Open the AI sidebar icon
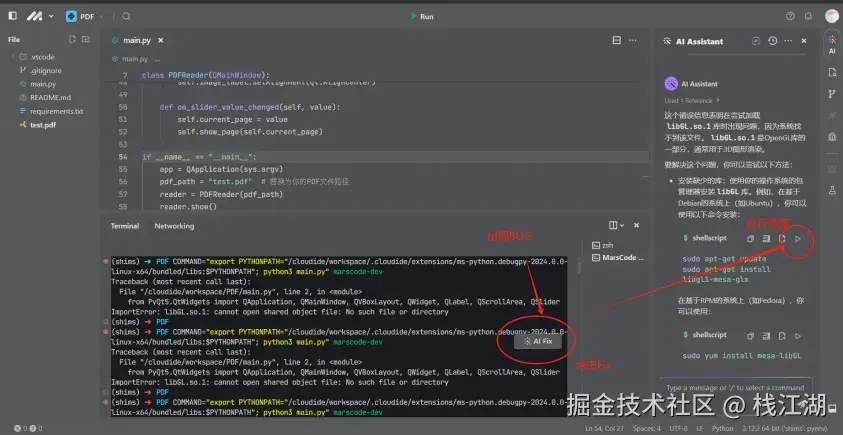The width and height of the screenshot is (843, 435). pos(832,44)
